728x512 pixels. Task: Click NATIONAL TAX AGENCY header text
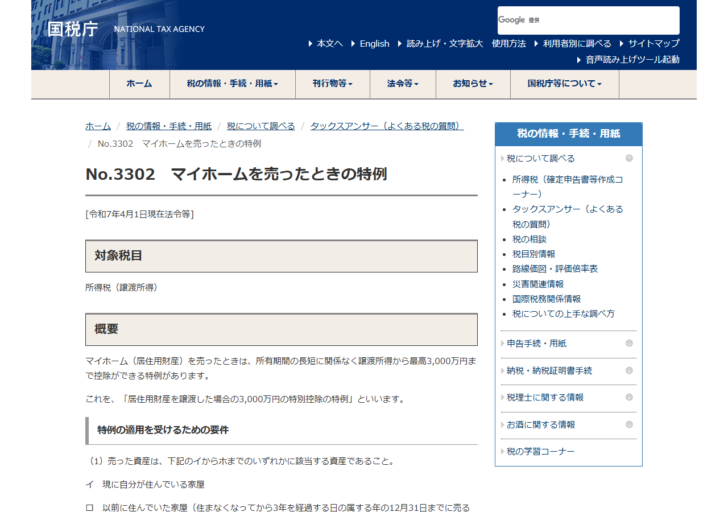tap(159, 29)
